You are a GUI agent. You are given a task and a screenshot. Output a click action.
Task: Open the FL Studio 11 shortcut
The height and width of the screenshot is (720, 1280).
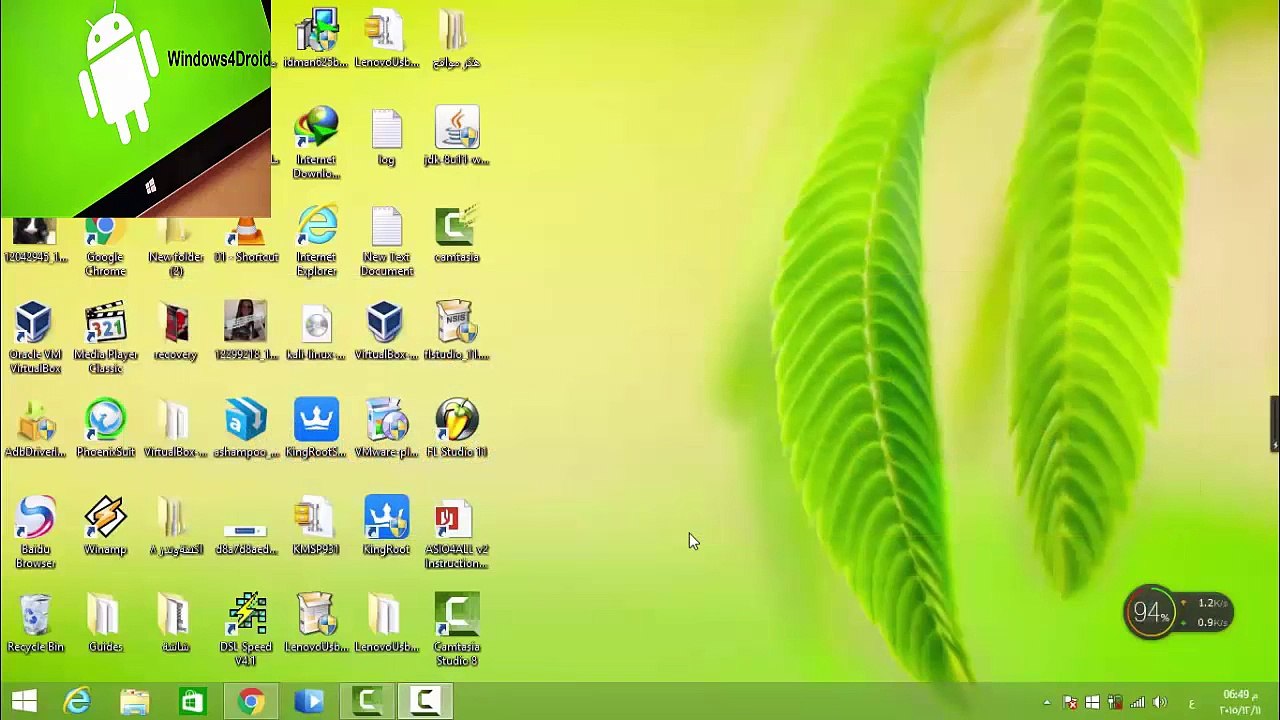click(457, 429)
